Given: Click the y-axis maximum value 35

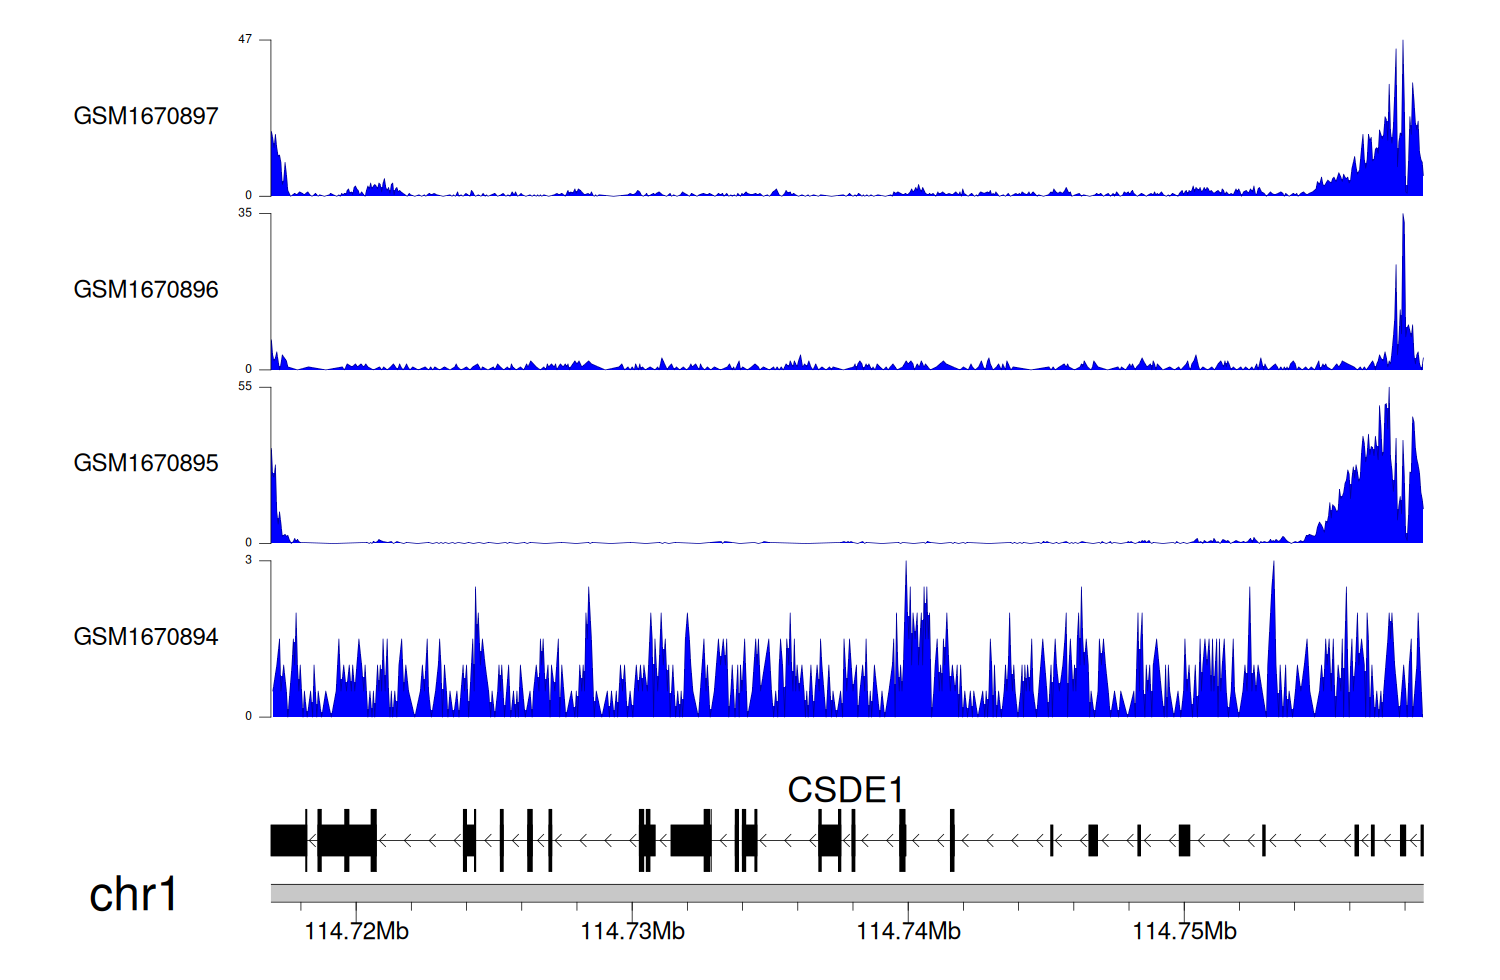Looking at the screenshot, I should point(245,213).
